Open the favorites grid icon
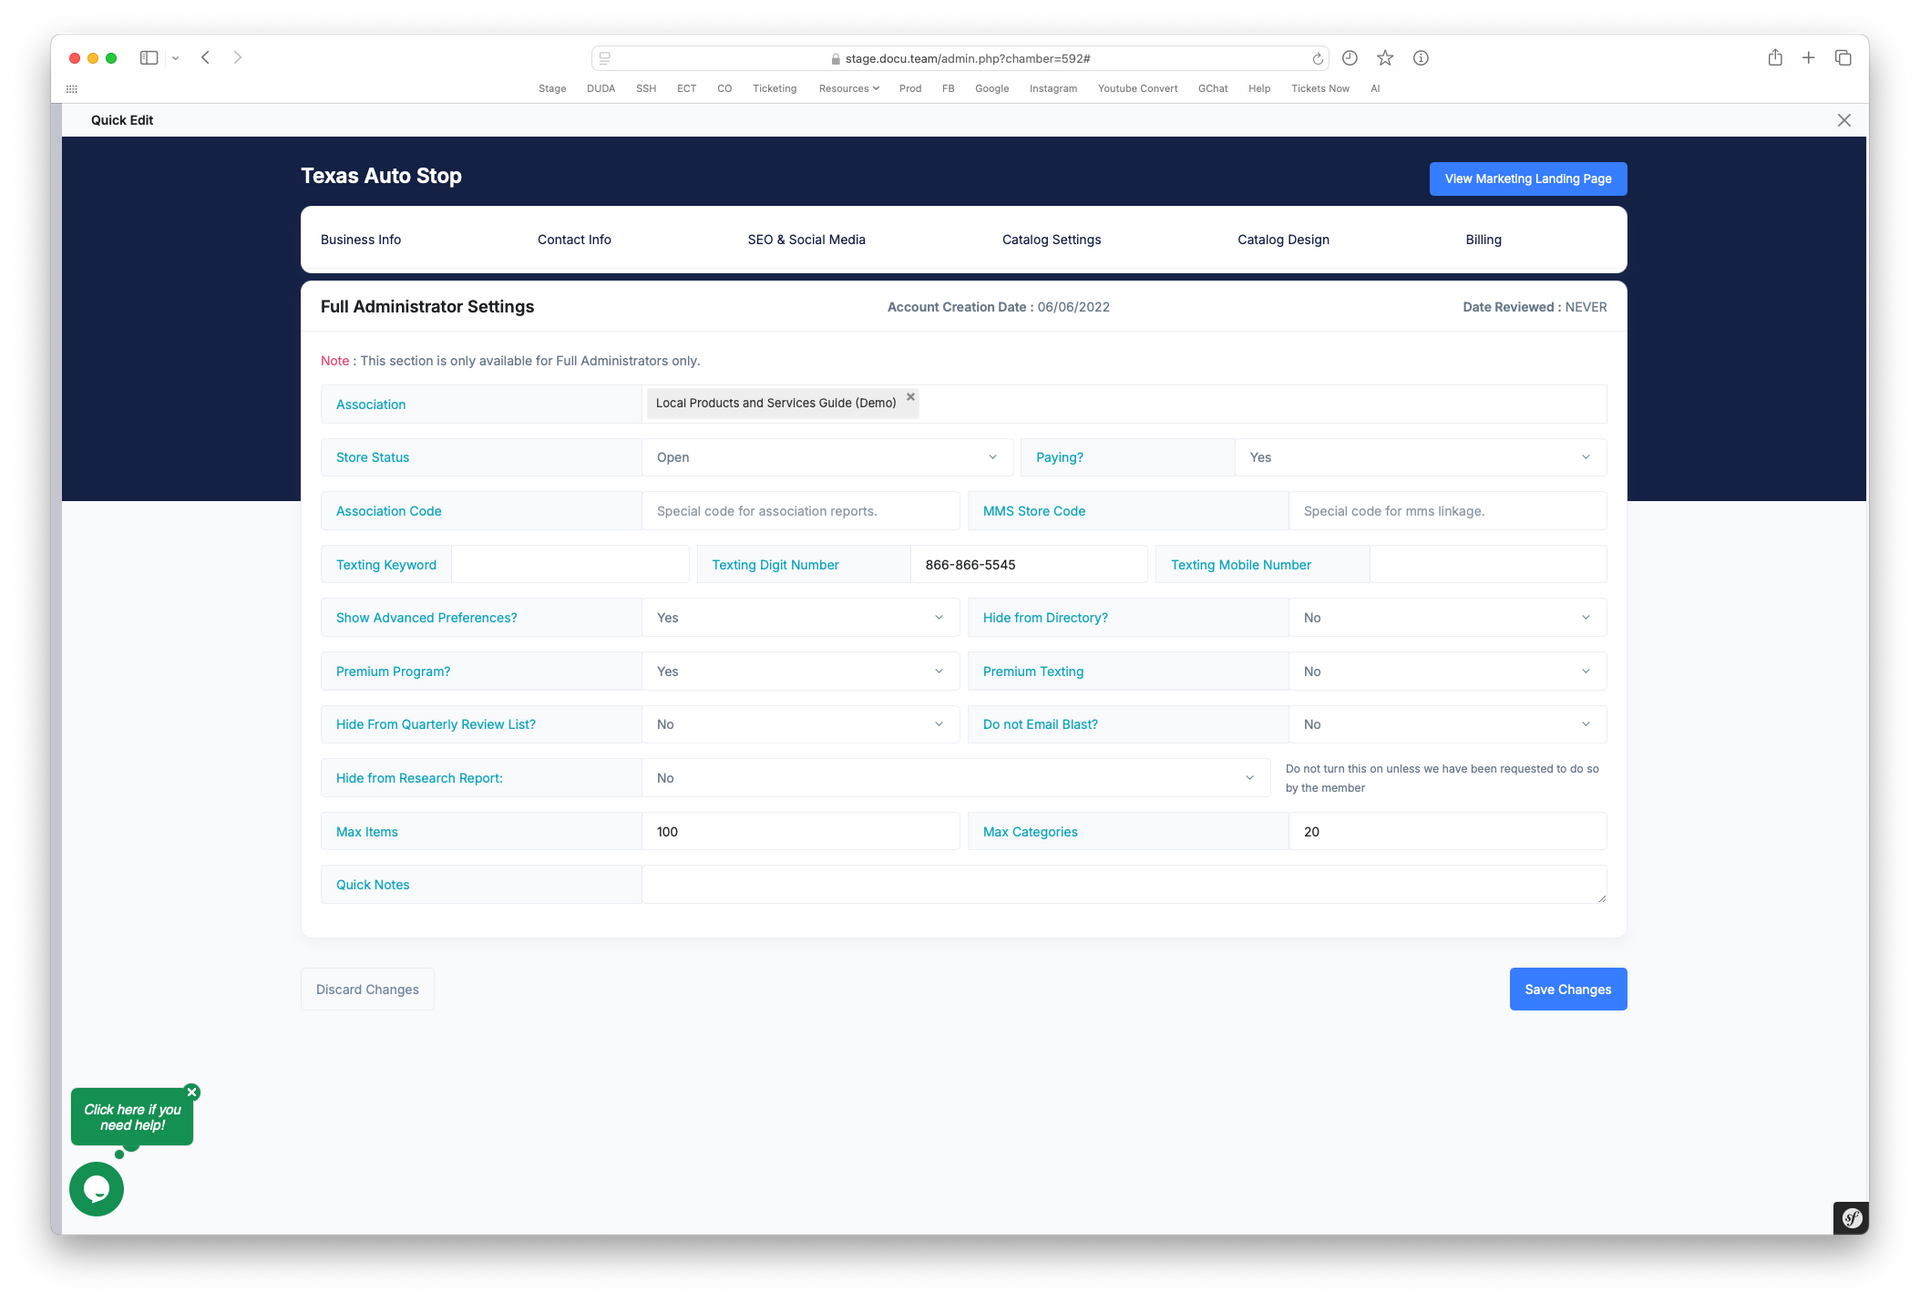The height and width of the screenshot is (1302, 1920). (x=72, y=89)
